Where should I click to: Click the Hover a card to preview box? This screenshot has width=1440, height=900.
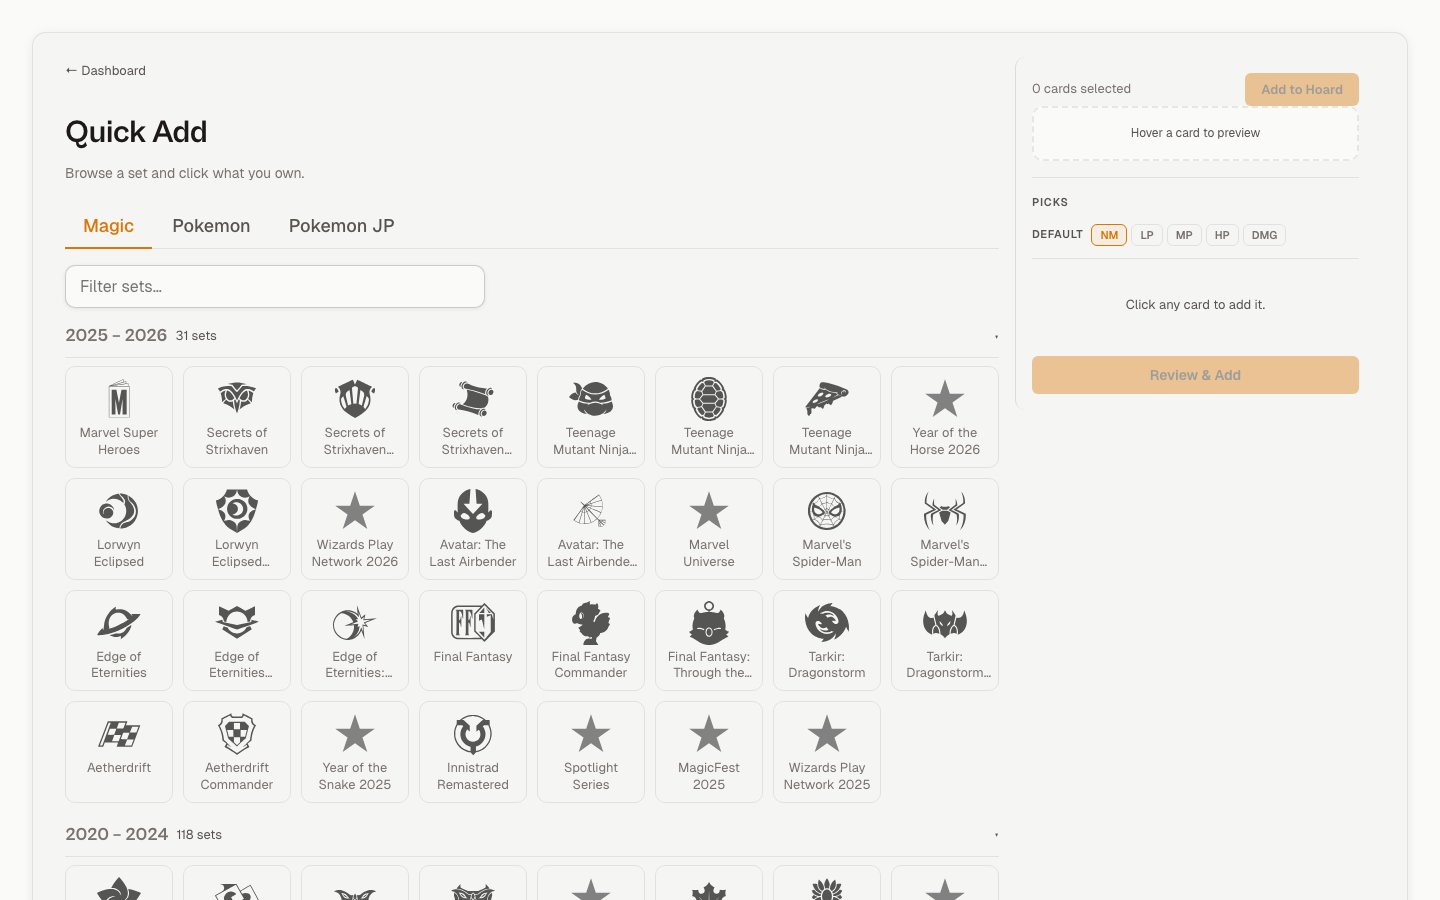[1195, 133]
